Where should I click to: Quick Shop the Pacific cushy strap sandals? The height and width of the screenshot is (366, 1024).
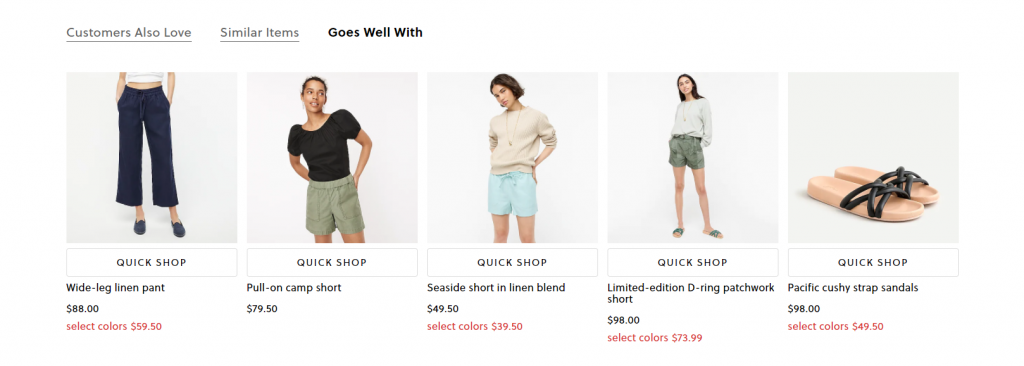873,263
